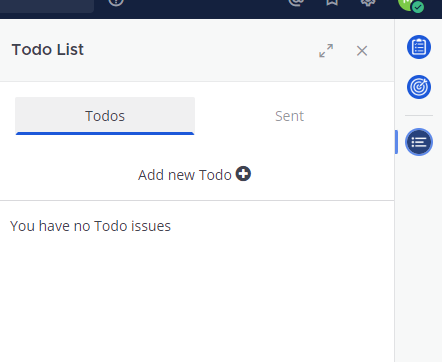Click the divider line in the app bar
Image resolution: width=442 pixels, height=362 pixels.
pos(419,115)
